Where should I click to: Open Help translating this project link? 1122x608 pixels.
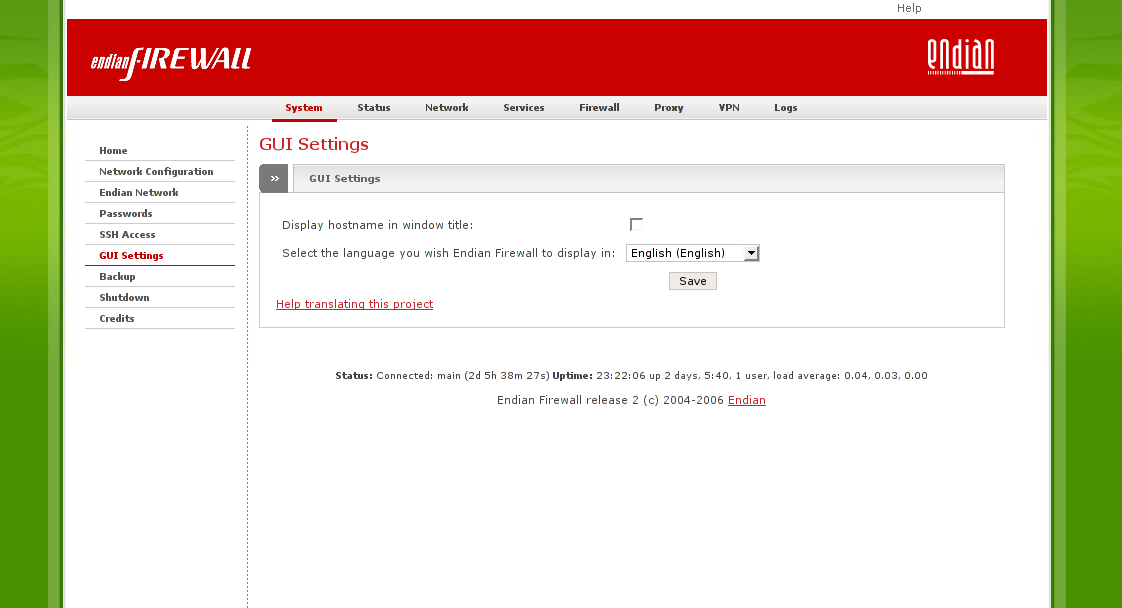point(354,304)
